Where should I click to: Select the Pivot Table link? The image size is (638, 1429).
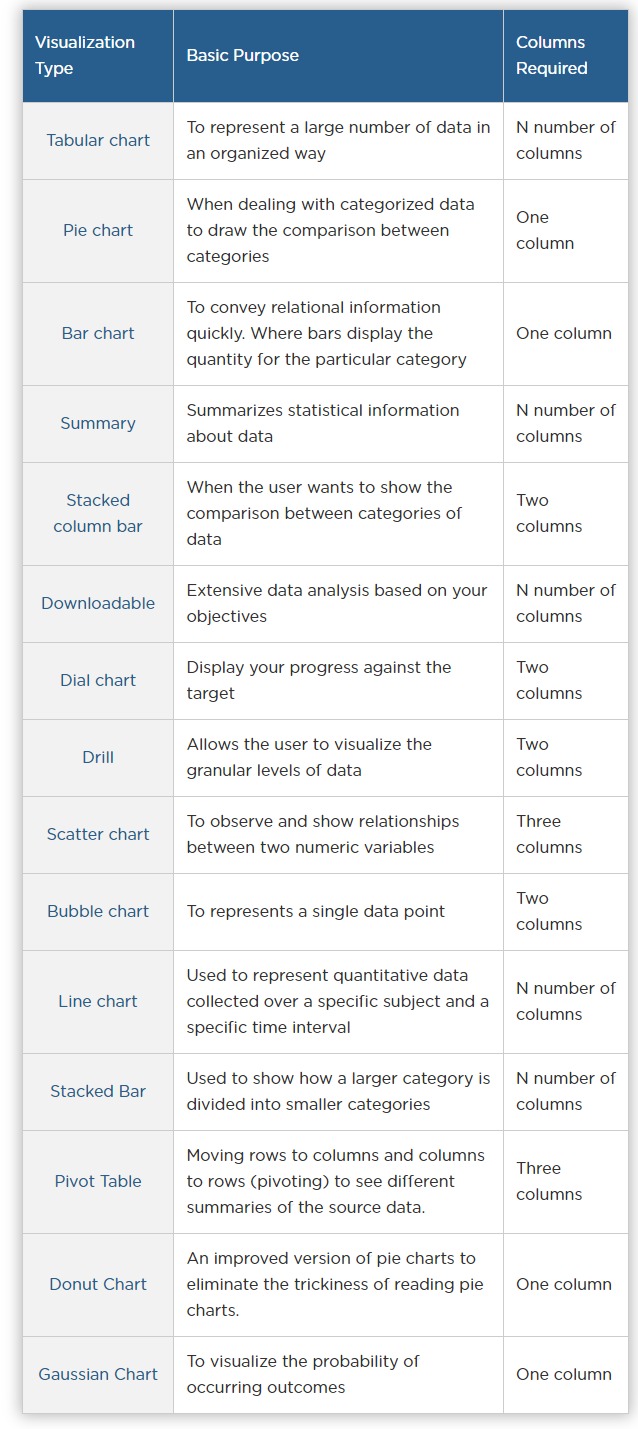pyautogui.click(x=98, y=1181)
